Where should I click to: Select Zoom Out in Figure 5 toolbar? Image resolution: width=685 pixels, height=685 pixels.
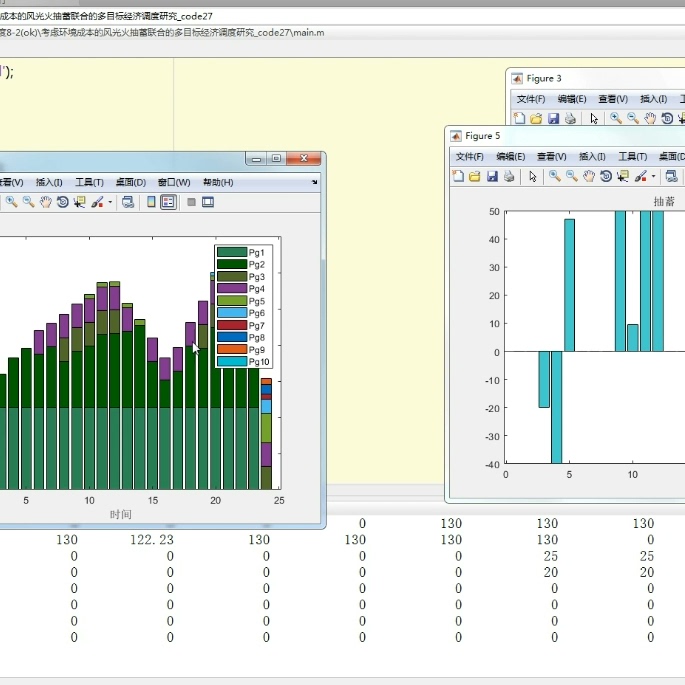tap(572, 176)
